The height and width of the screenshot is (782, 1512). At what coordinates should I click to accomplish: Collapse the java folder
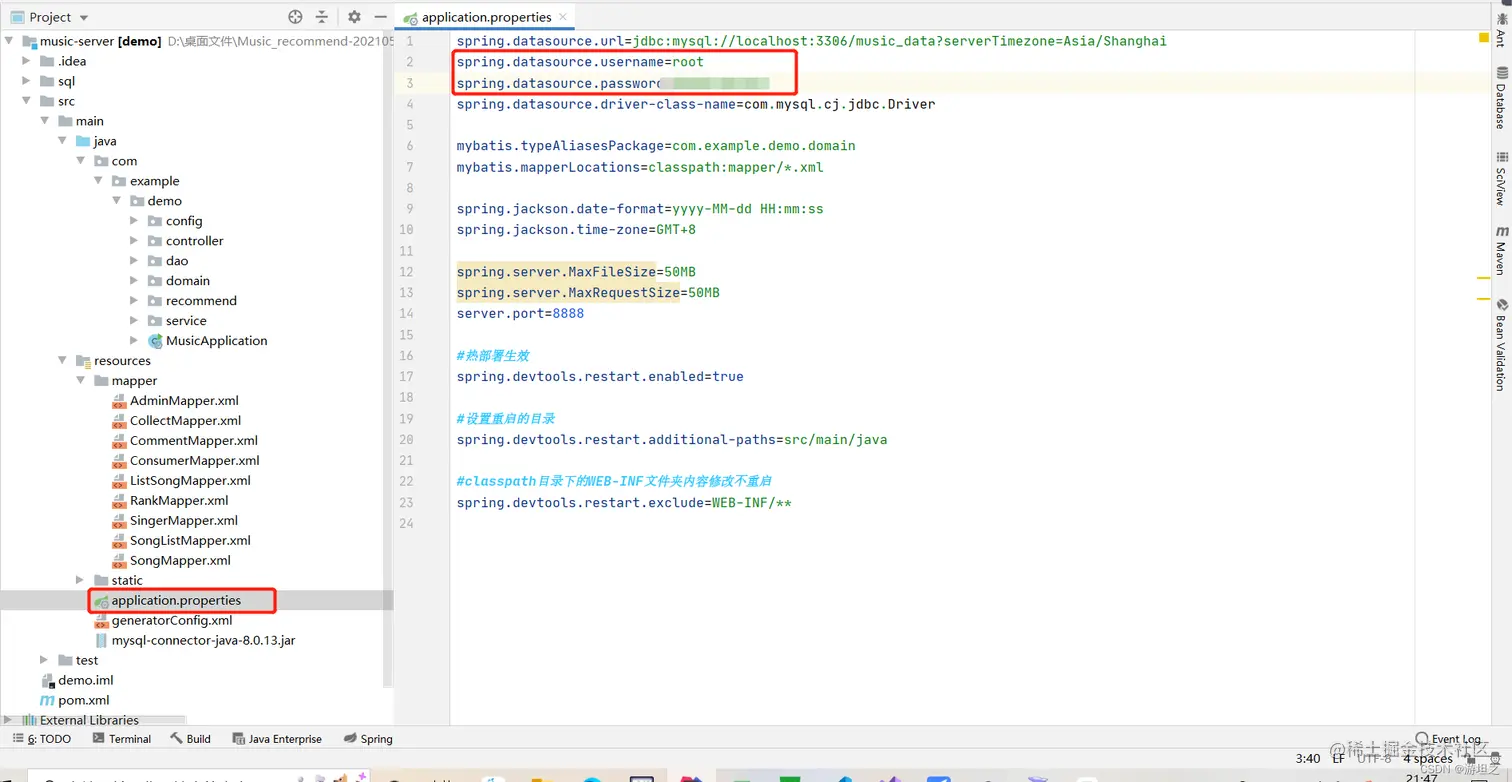click(x=63, y=141)
